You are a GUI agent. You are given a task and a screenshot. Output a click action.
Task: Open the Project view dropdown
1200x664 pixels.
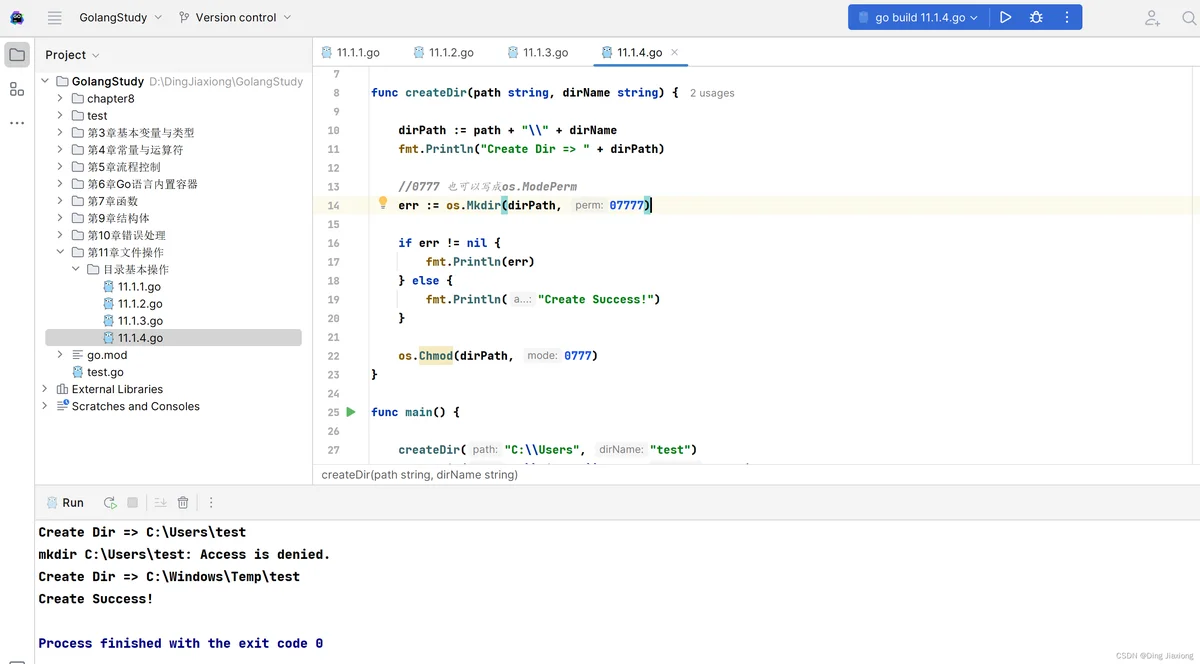pyautogui.click(x=73, y=55)
